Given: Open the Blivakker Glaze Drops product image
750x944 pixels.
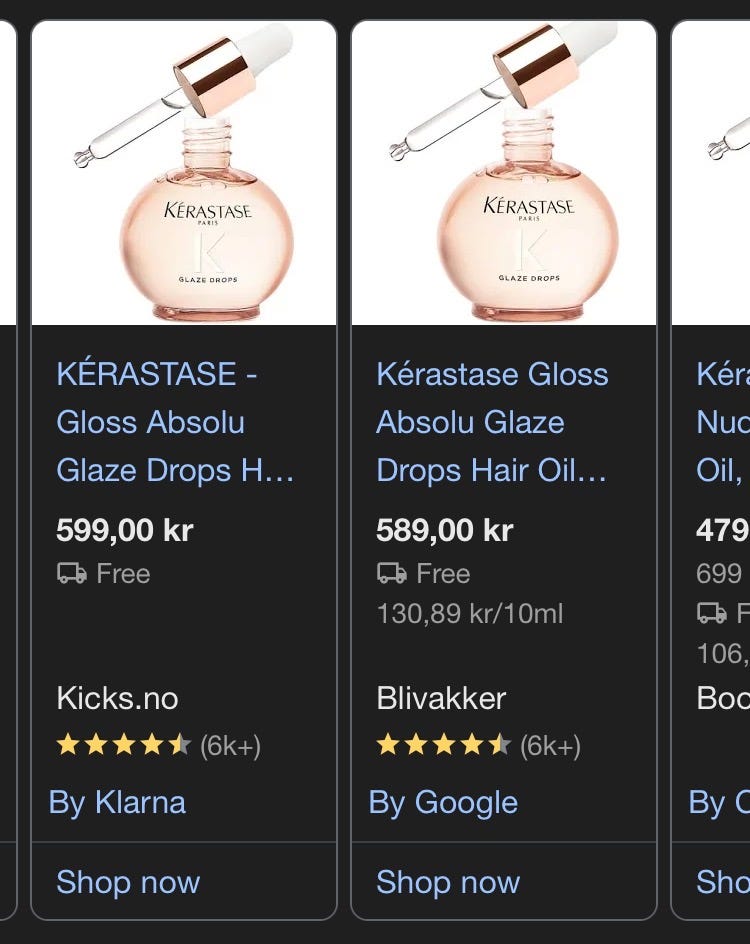Looking at the screenshot, I should pyautogui.click(x=504, y=173).
